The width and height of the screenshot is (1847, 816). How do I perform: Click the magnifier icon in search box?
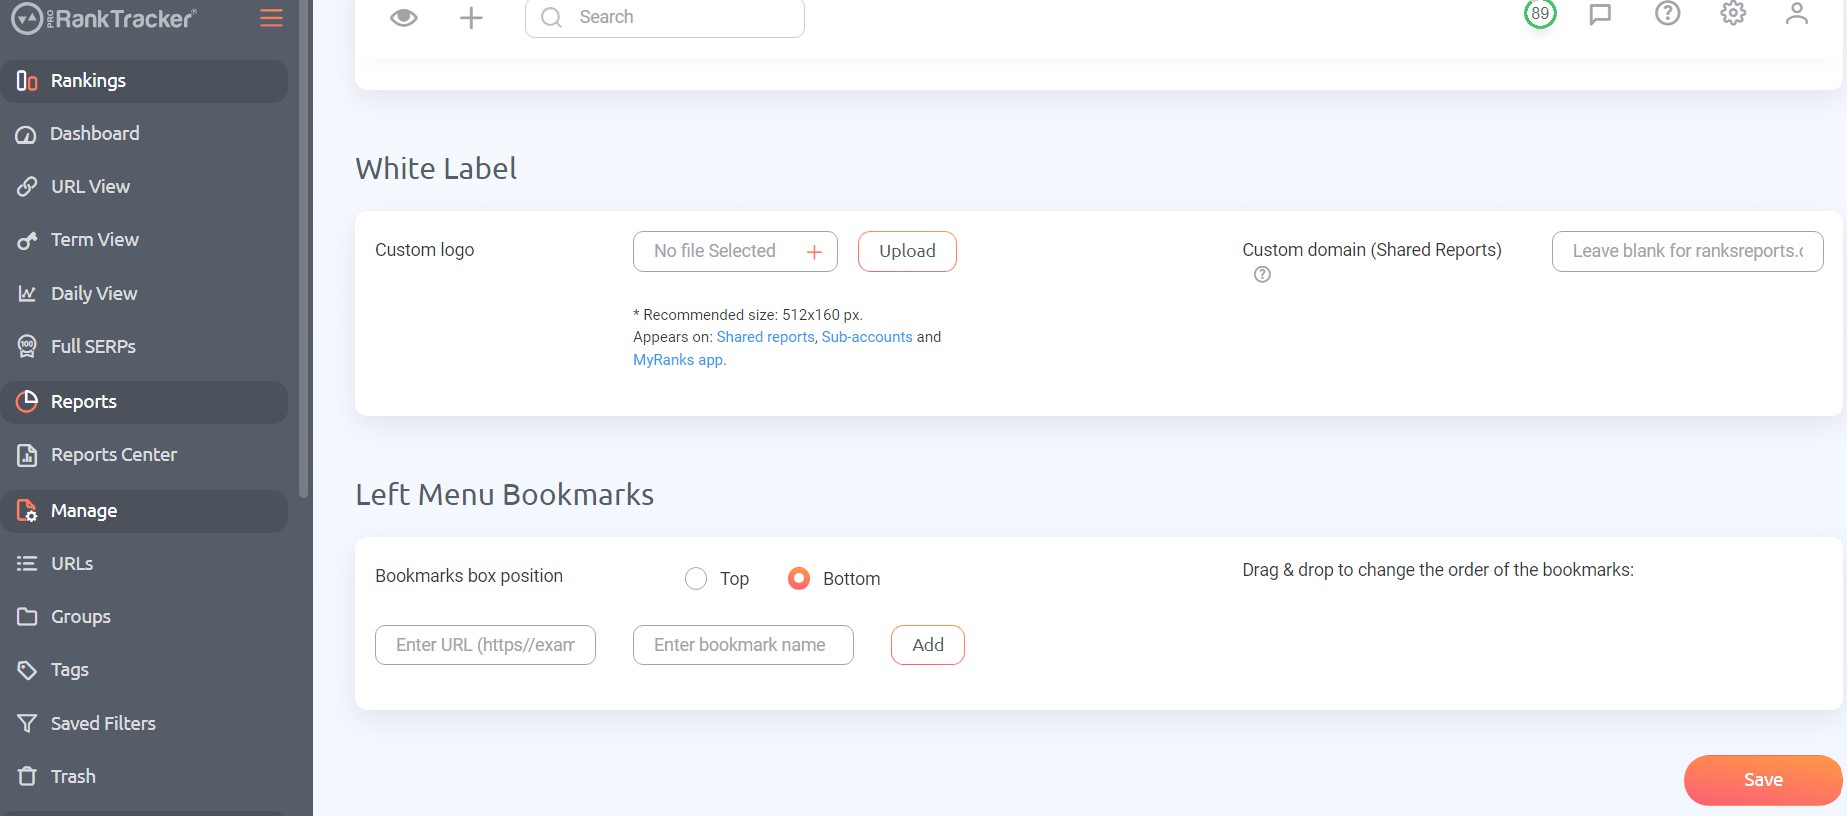551,17
